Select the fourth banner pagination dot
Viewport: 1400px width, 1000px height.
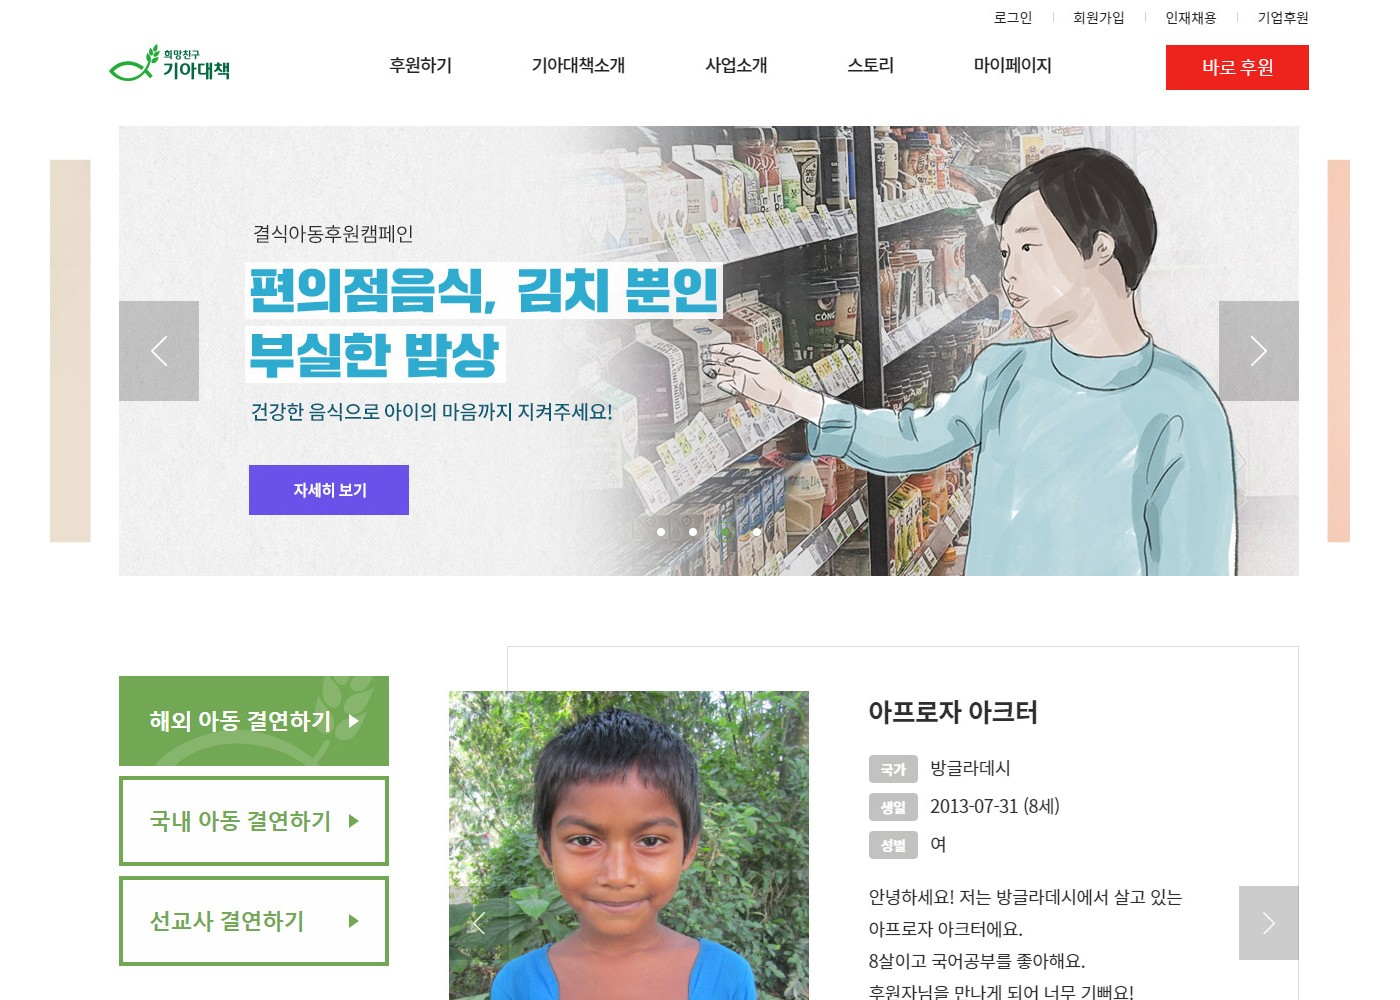pyautogui.click(x=757, y=532)
